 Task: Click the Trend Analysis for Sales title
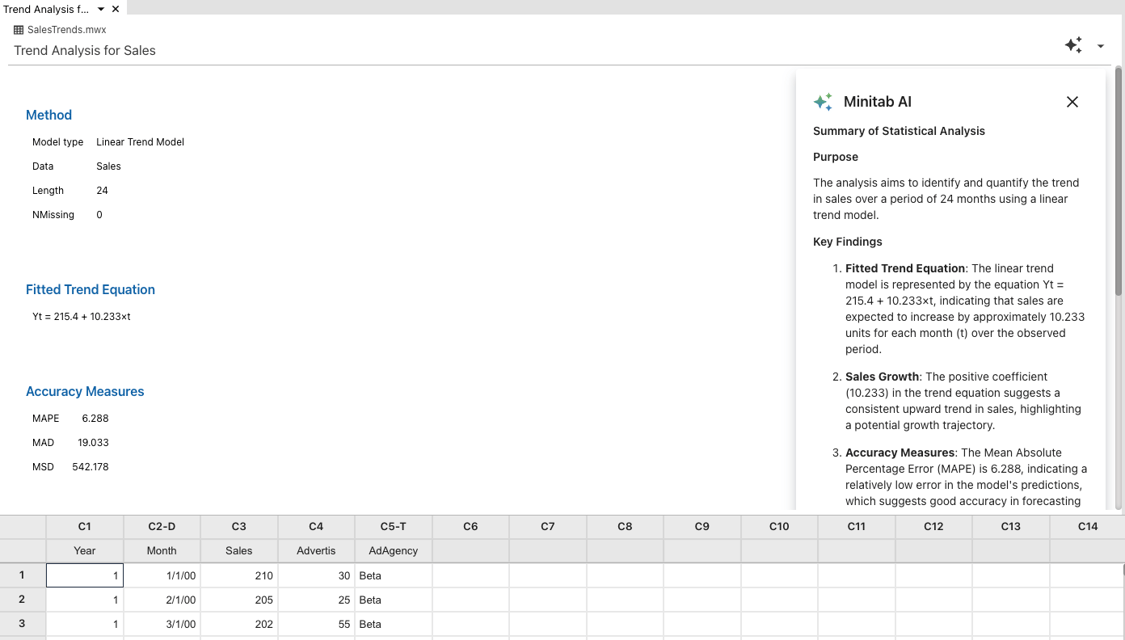84,50
